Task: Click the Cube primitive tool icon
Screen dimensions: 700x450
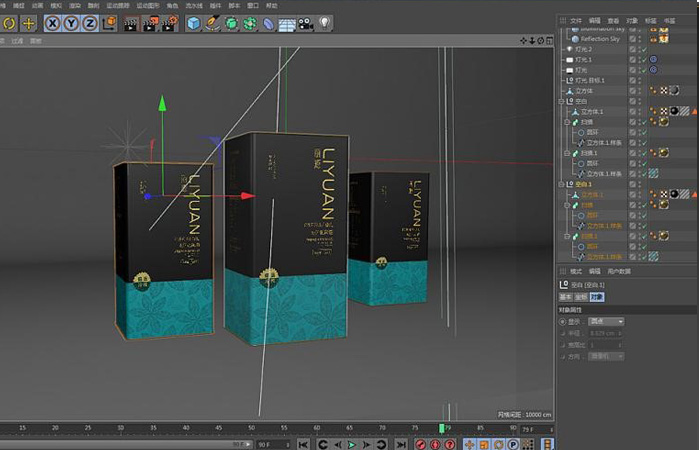Action: click(193, 23)
